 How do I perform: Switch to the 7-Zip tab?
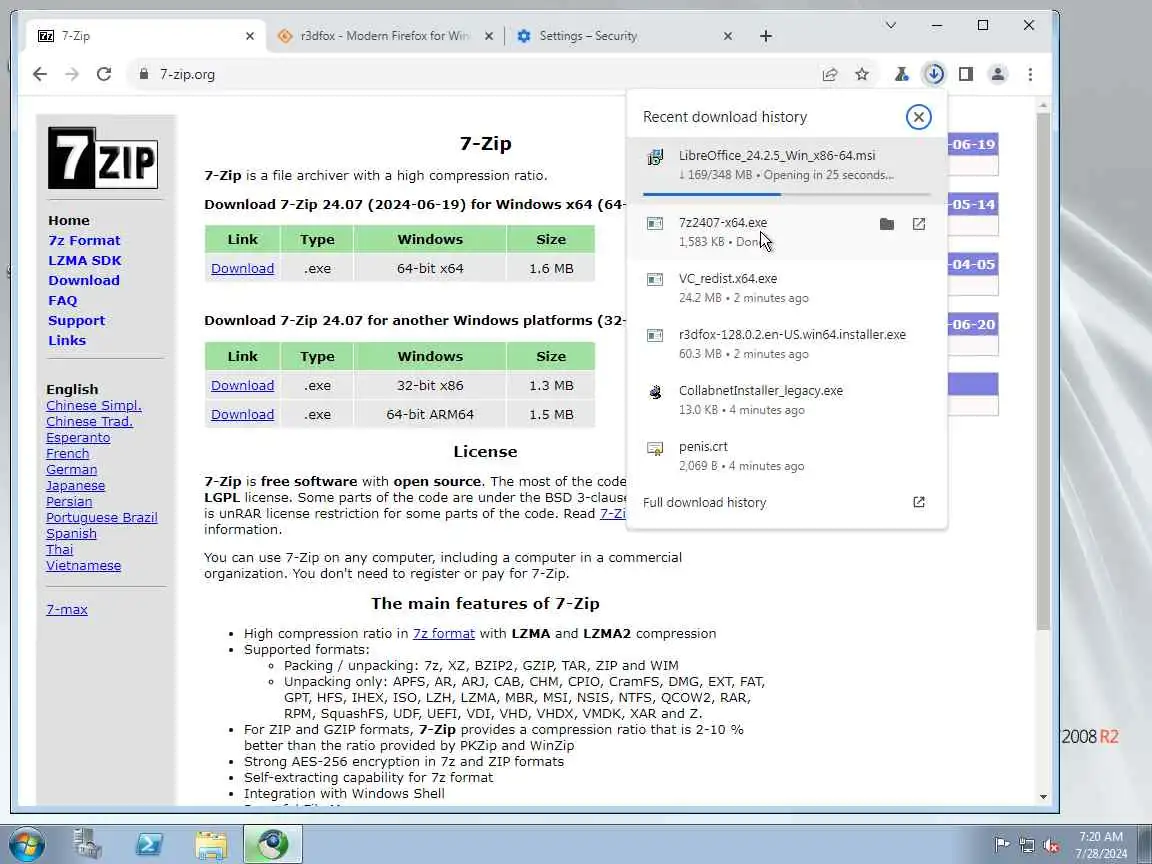[x=143, y=35]
